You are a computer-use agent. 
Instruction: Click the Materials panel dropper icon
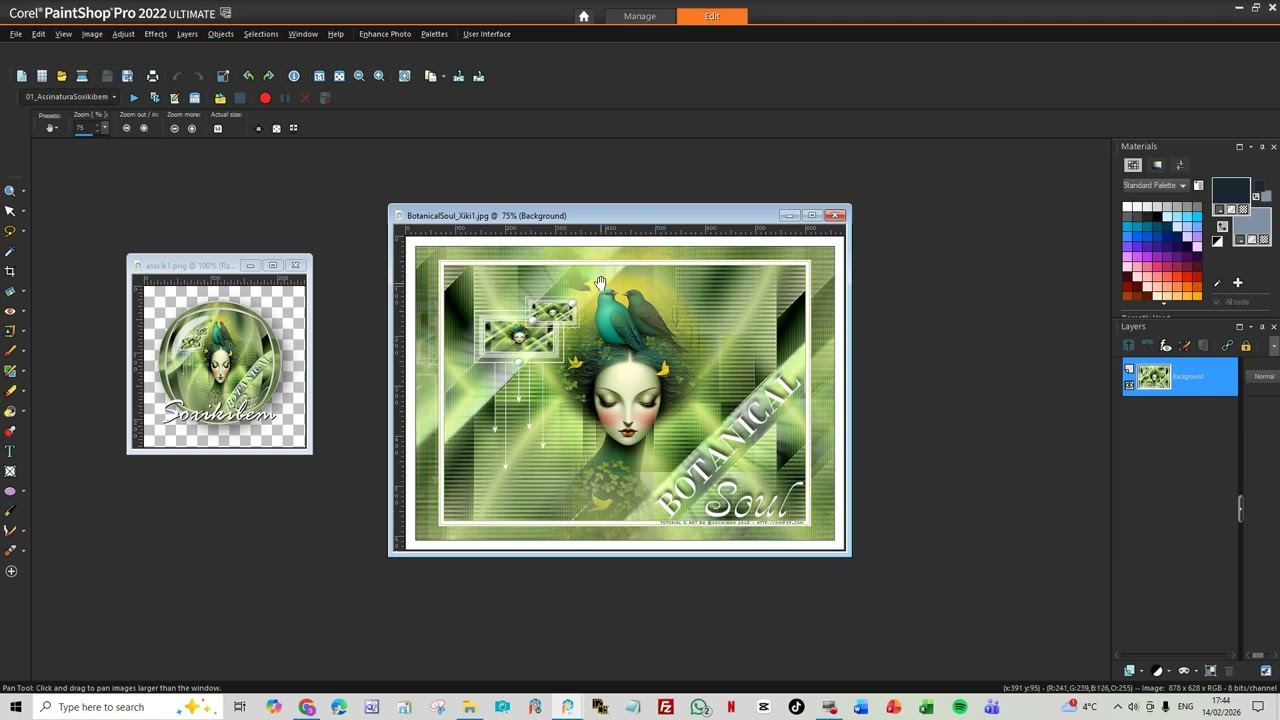(1217, 283)
